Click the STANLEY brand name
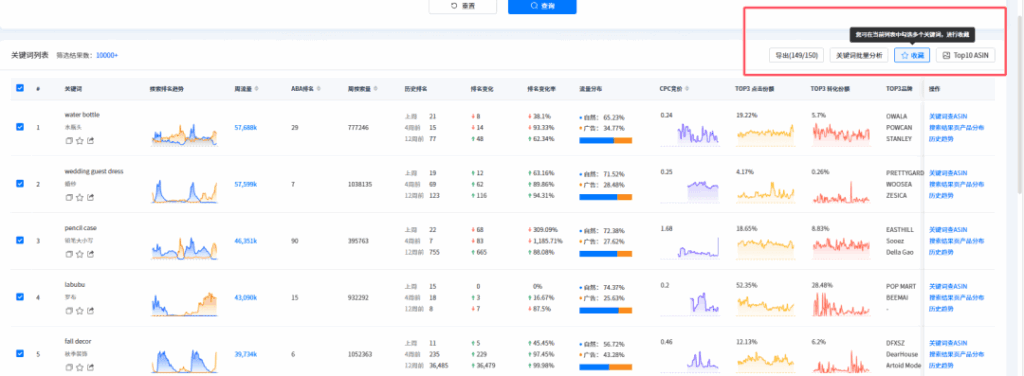 point(899,138)
